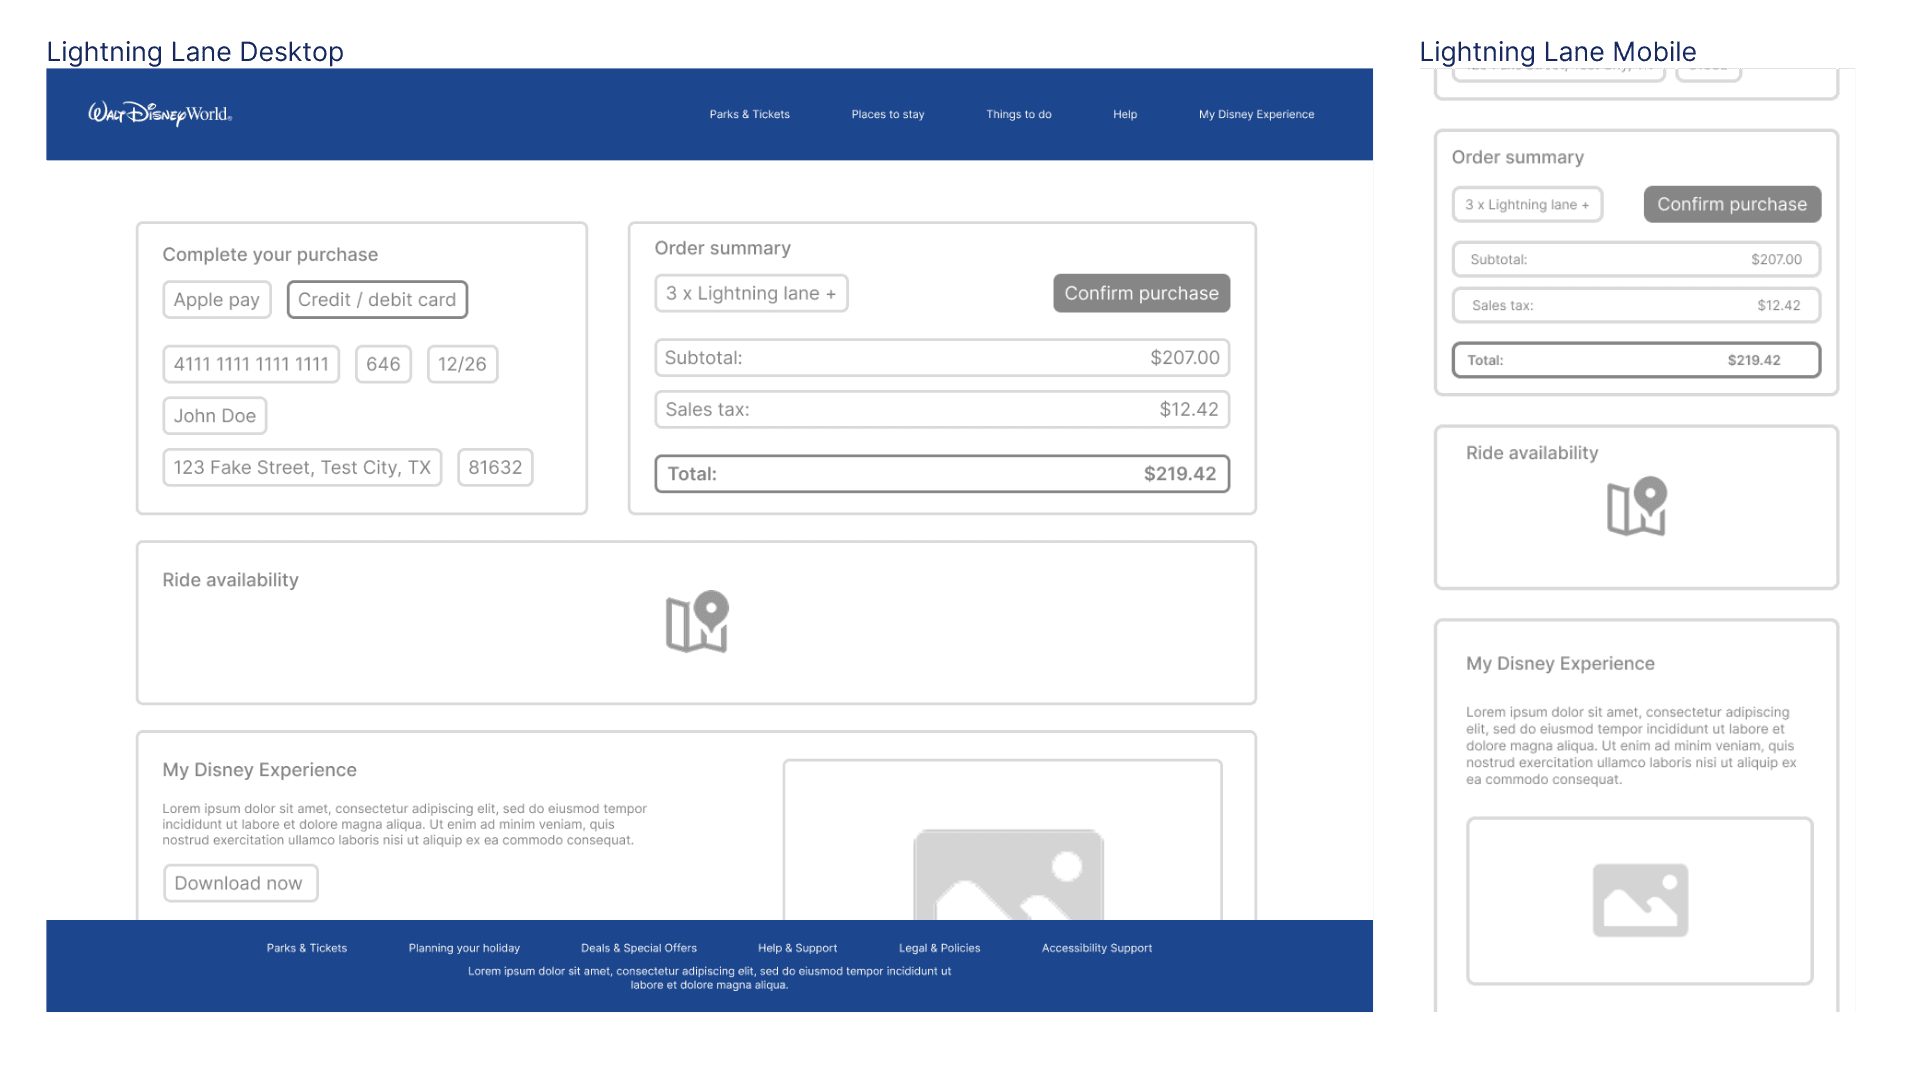Open footer Help & Support link
The image size is (1920, 1080).
pyautogui.click(x=797, y=948)
